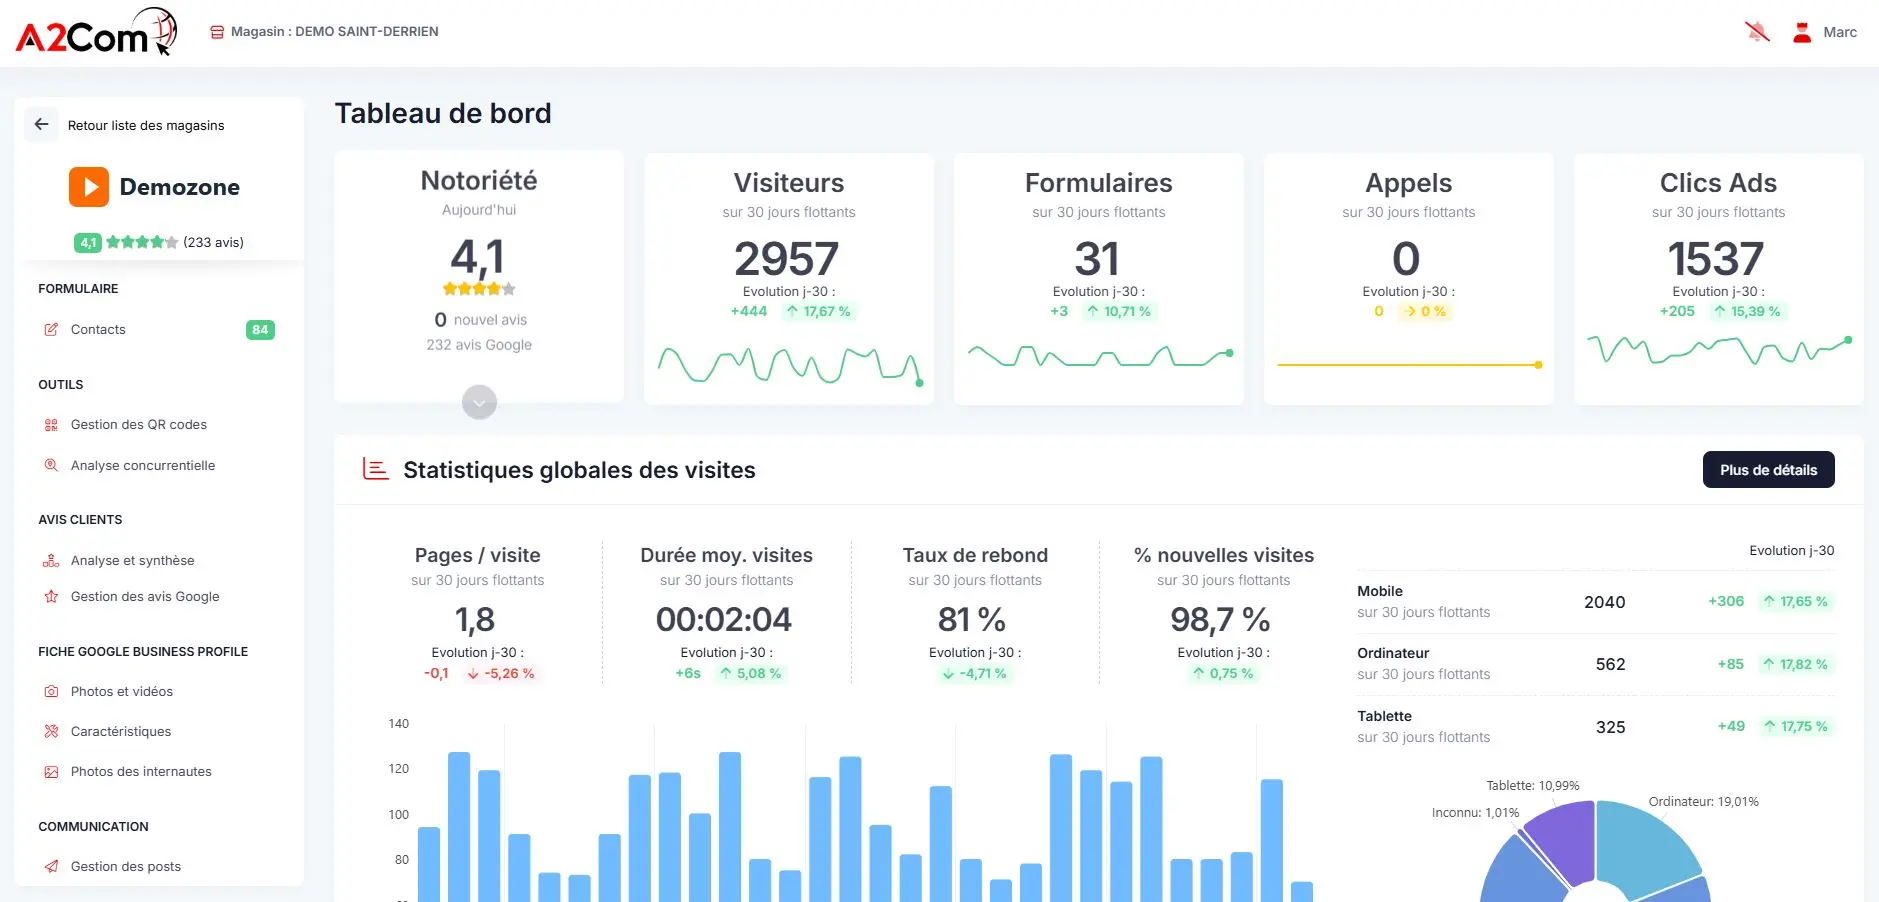
Task: Click the store icon beside Magasin label
Action: 217,32
